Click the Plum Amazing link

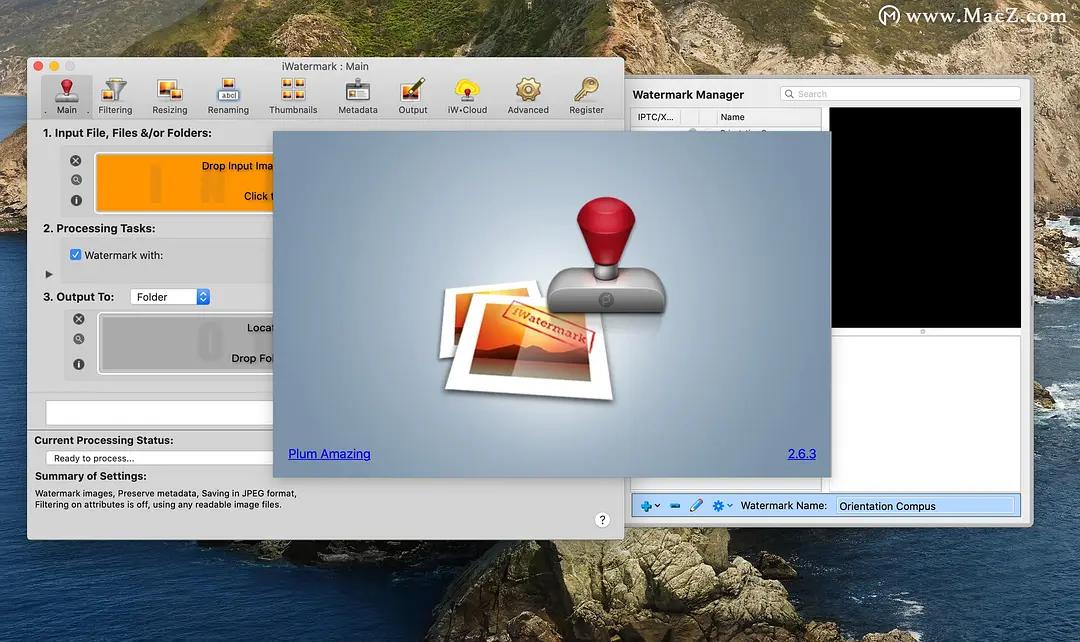[x=329, y=454]
